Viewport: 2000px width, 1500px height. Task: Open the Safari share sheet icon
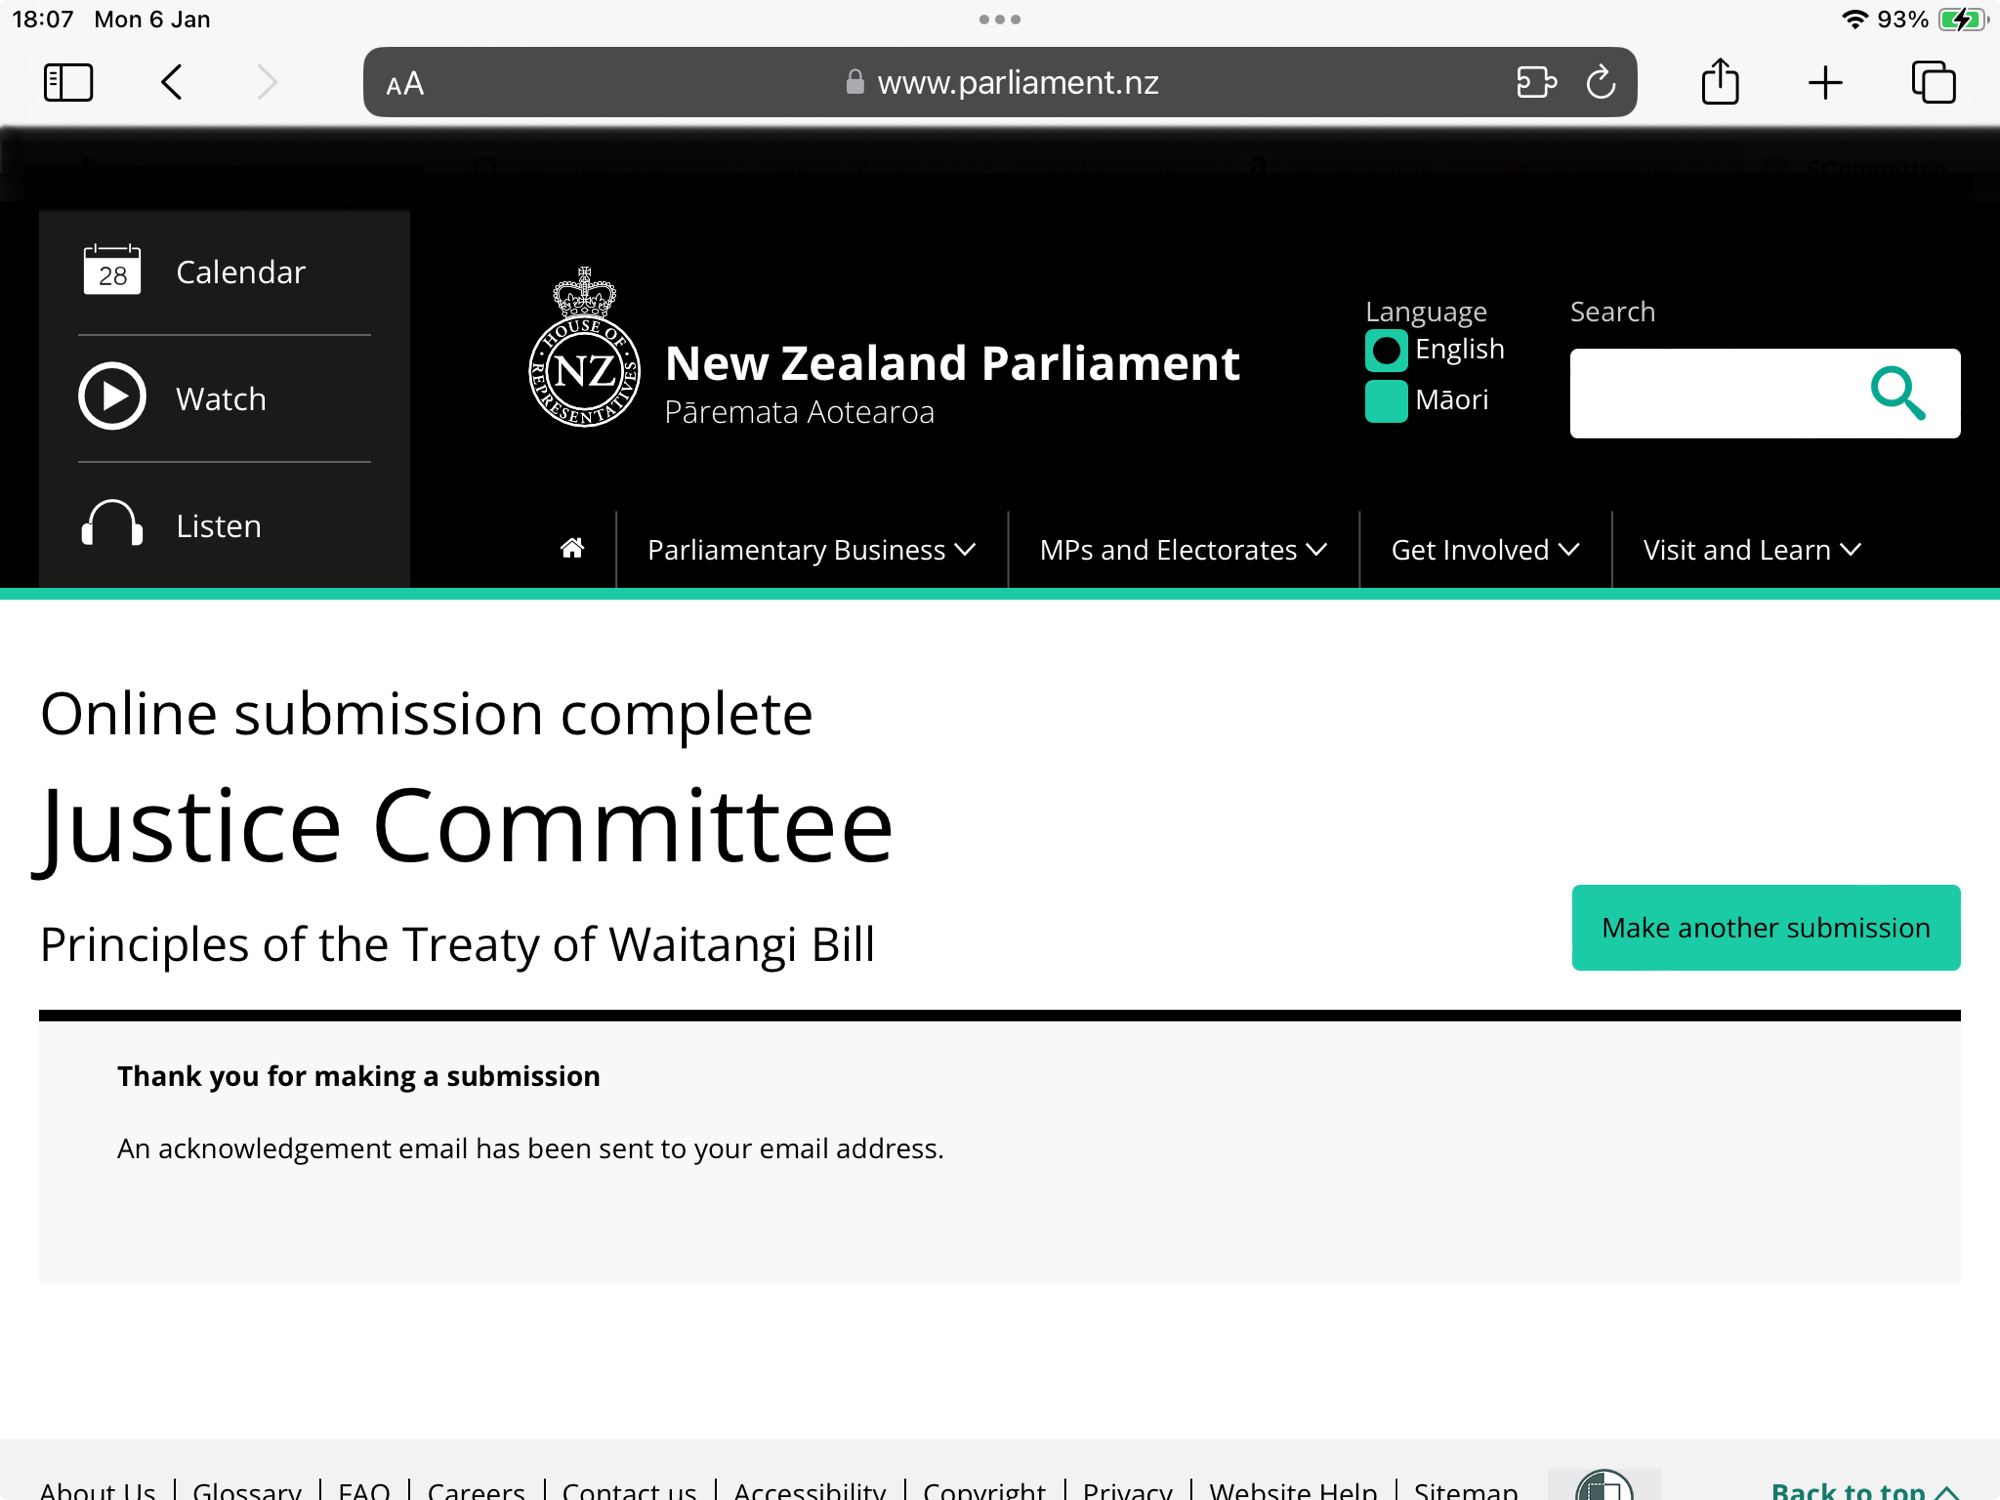pyautogui.click(x=1720, y=82)
